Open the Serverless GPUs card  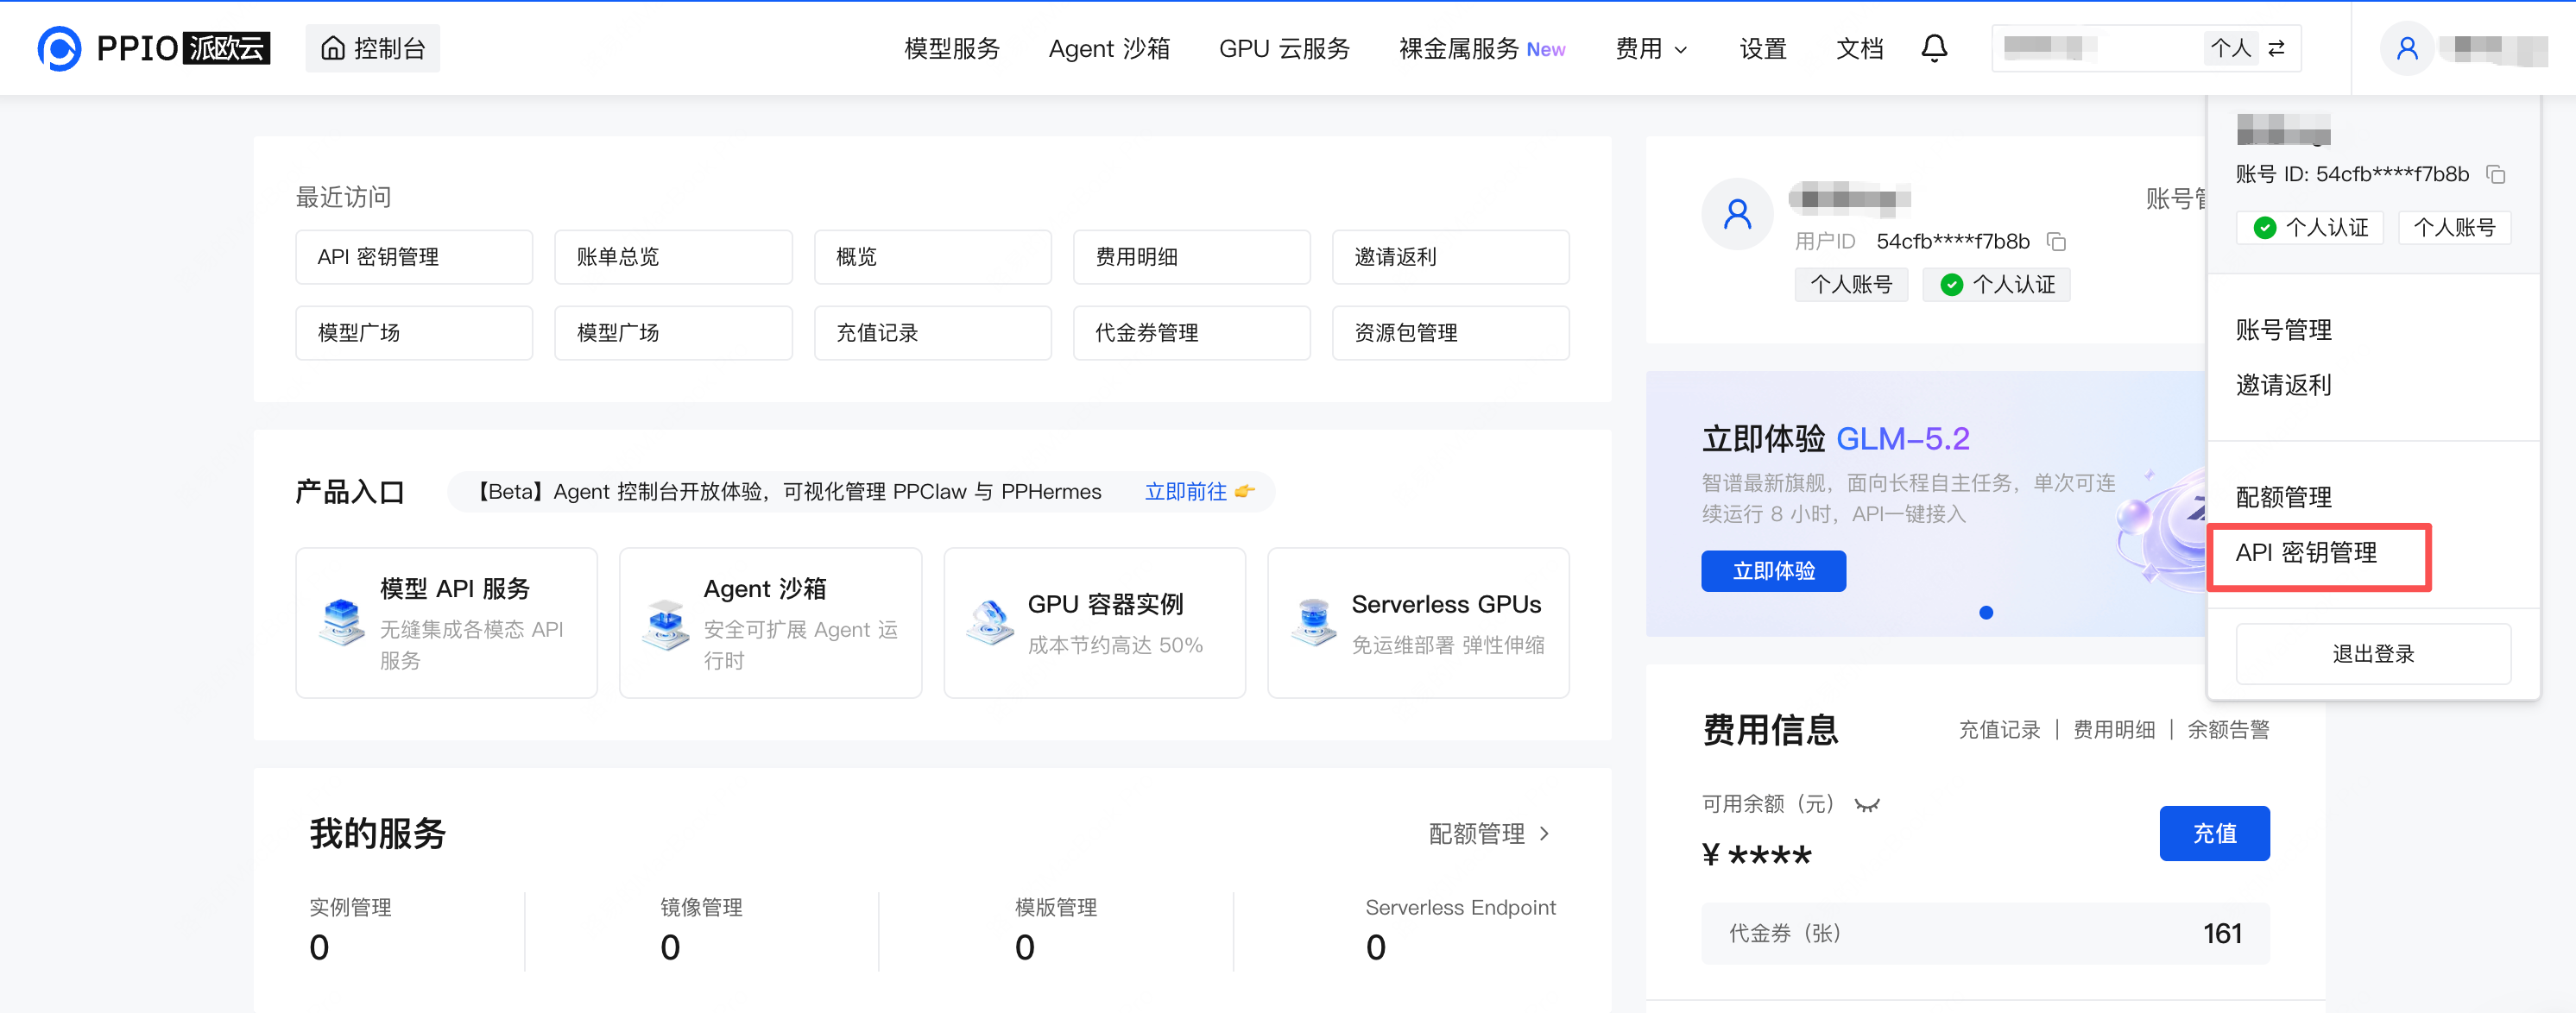[1418, 623]
